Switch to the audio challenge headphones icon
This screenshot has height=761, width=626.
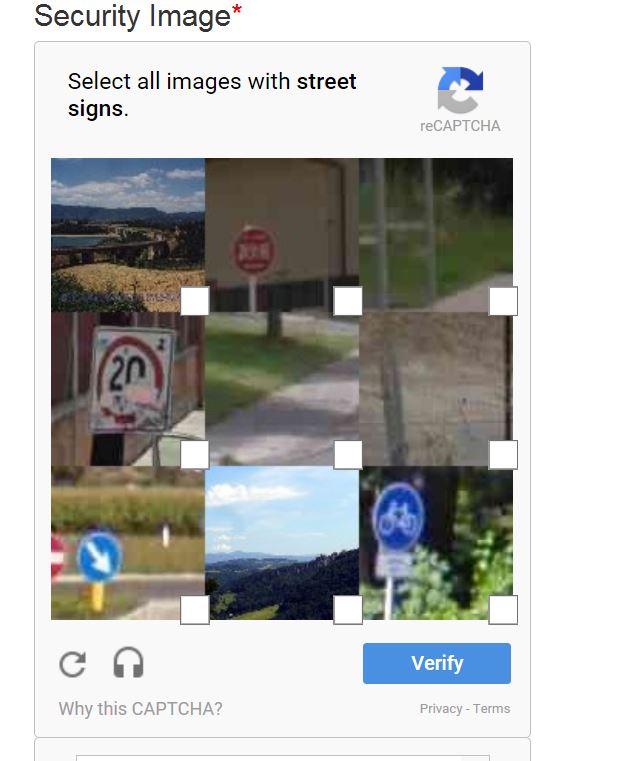click(x=128, y=662)
